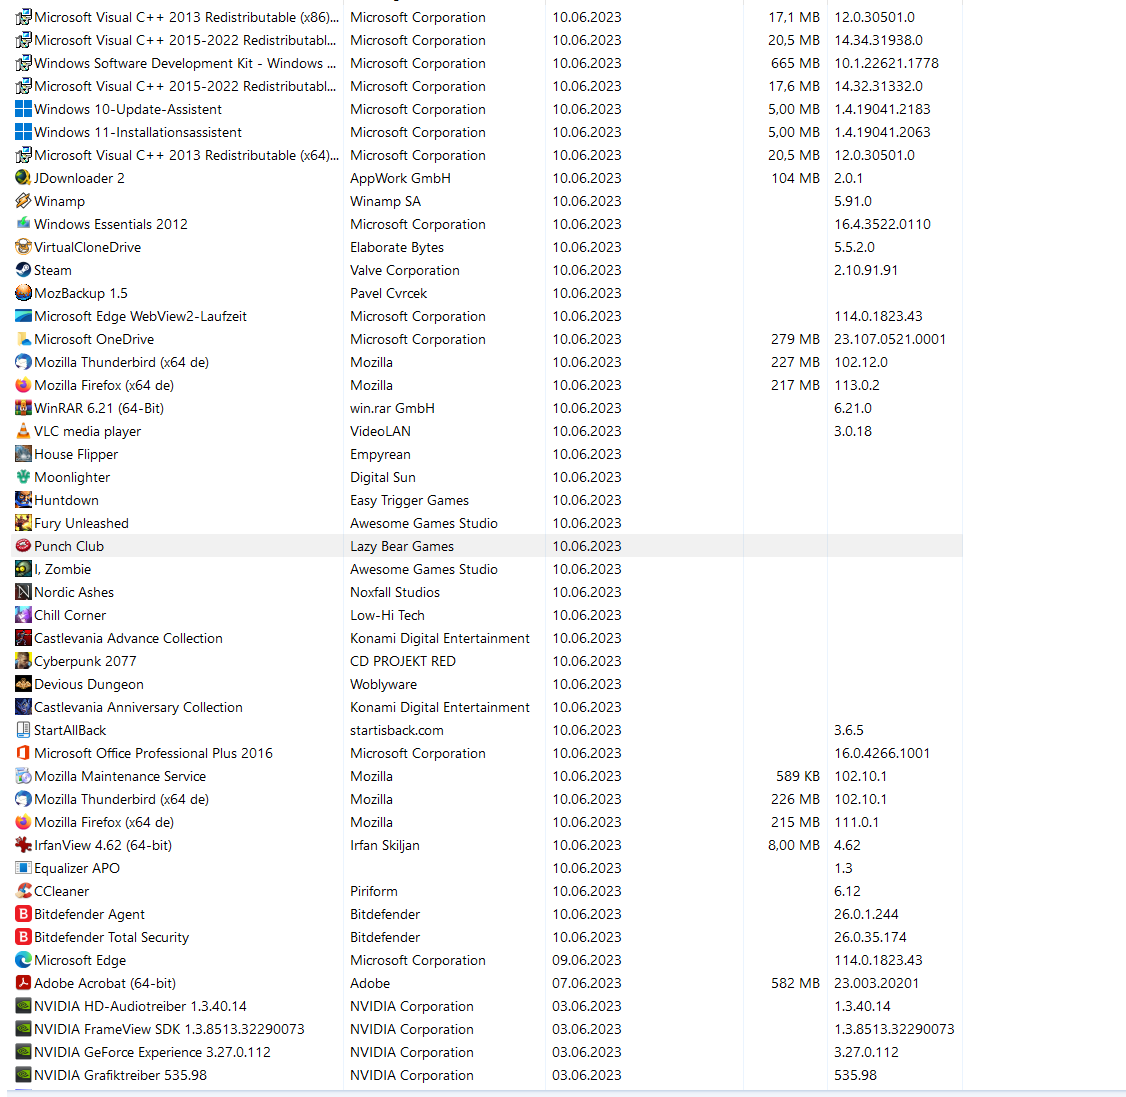Select the Bitdefender Agent entry name
The height and width of the screenshot is (1097, 1126).
pyautogui.click(x=90, y=913)
